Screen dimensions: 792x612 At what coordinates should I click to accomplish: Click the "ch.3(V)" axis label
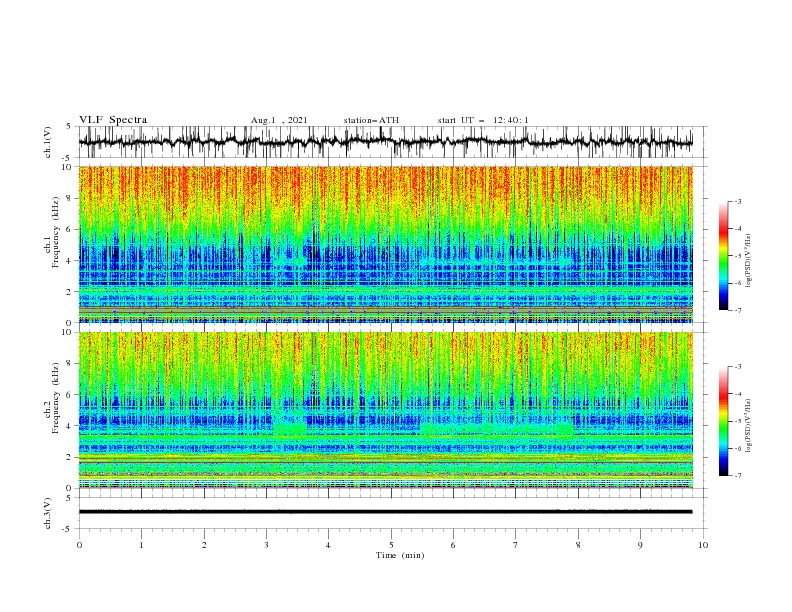48,513
